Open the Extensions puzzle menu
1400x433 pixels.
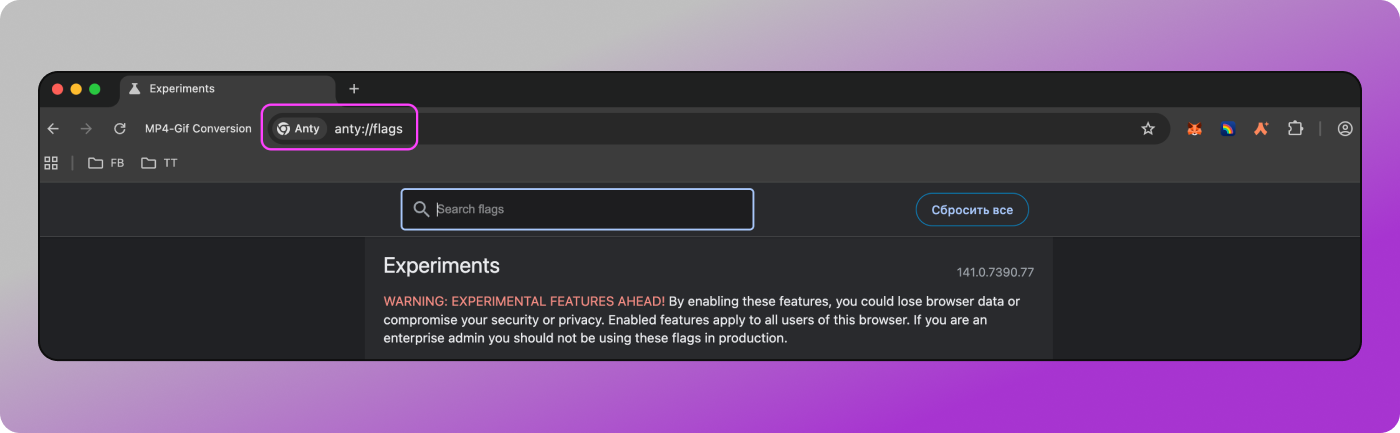pyautogui.click(x=1295, y=129)
